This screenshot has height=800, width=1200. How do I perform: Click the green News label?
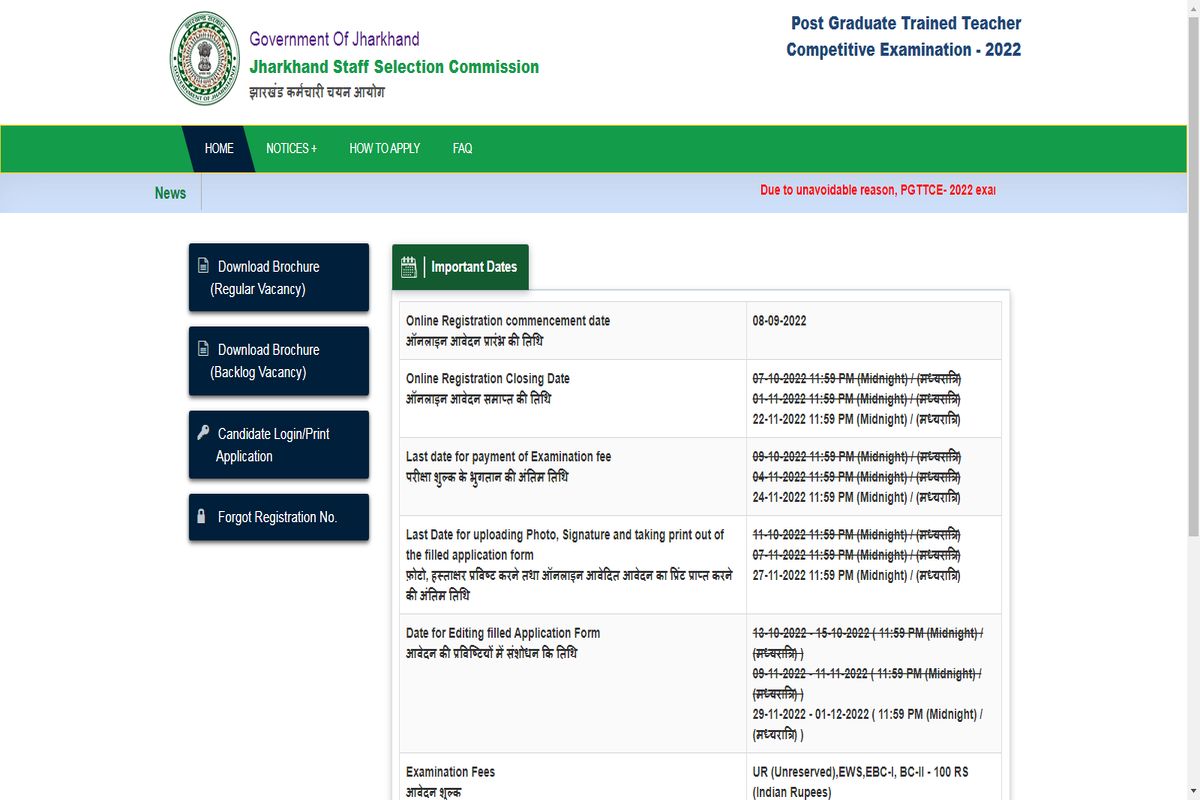(x=170, y=193)
